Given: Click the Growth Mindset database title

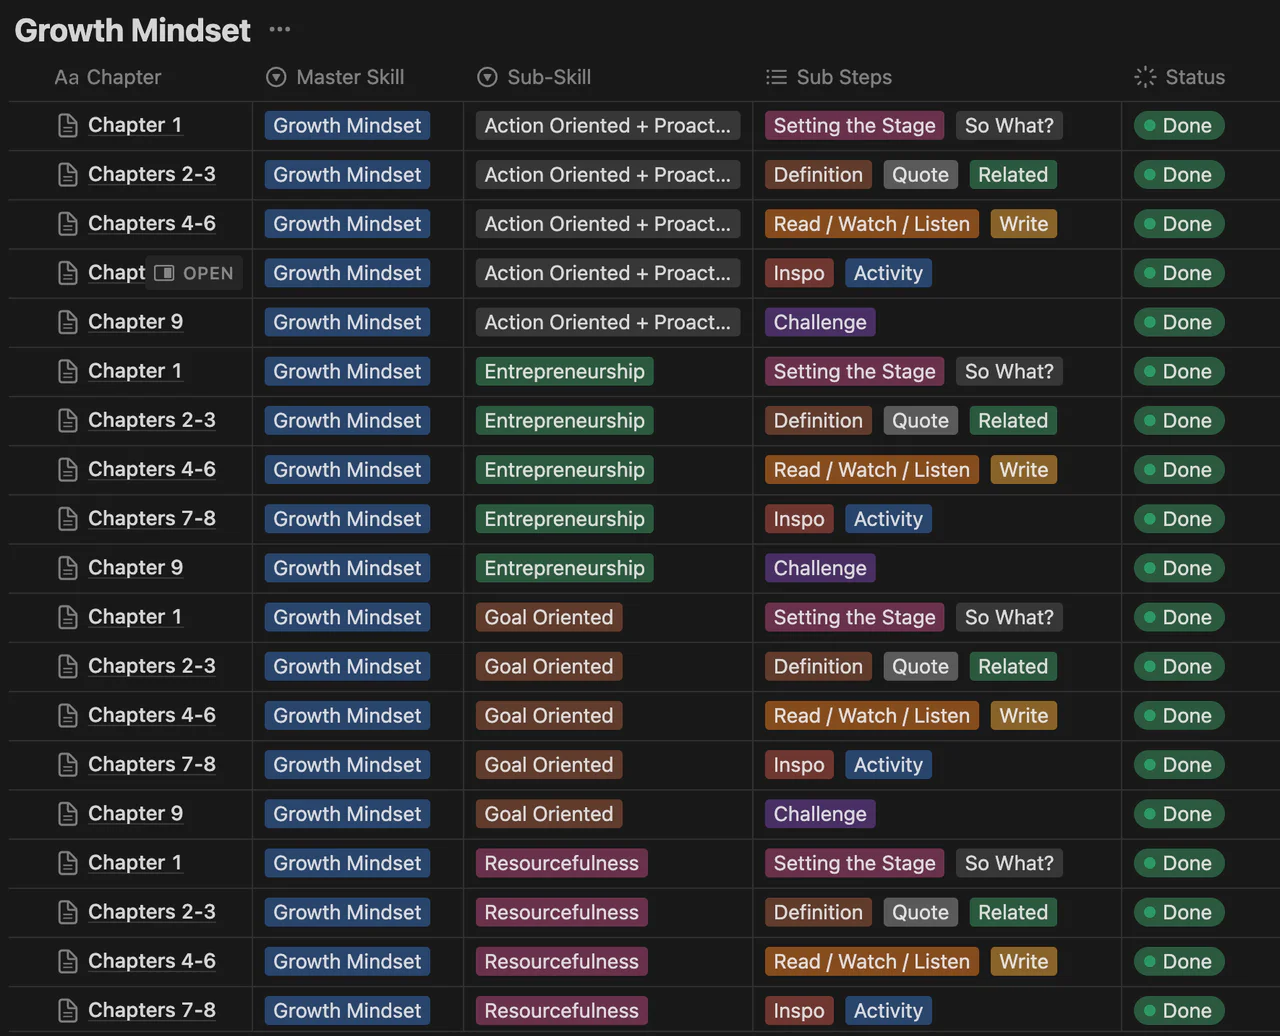Looking at the screenshot, I should [x=133, y=30].
